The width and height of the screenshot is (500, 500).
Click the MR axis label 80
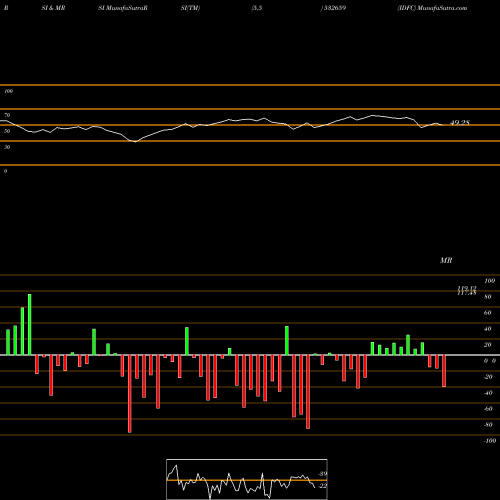click(488, 297)
